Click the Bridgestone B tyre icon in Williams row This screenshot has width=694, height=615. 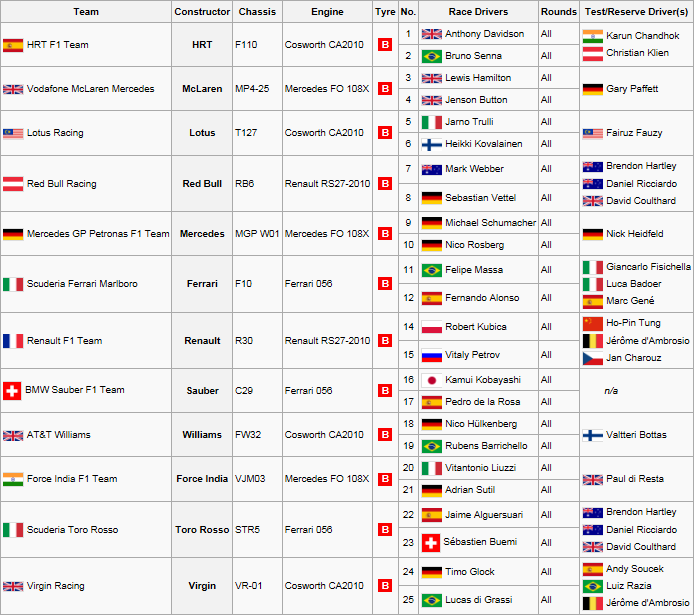click(x=385, y=434)
